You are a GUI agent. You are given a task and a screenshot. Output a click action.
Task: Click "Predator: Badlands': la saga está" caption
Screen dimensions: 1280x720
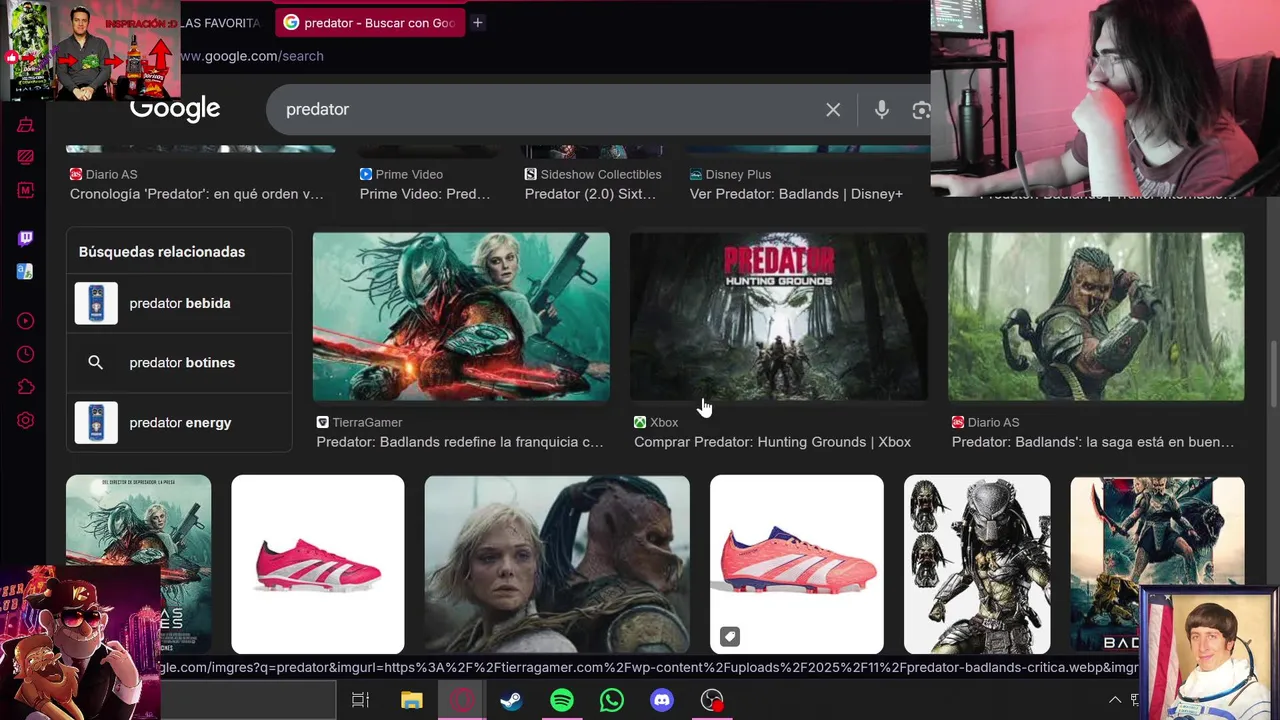point(1093,442)
